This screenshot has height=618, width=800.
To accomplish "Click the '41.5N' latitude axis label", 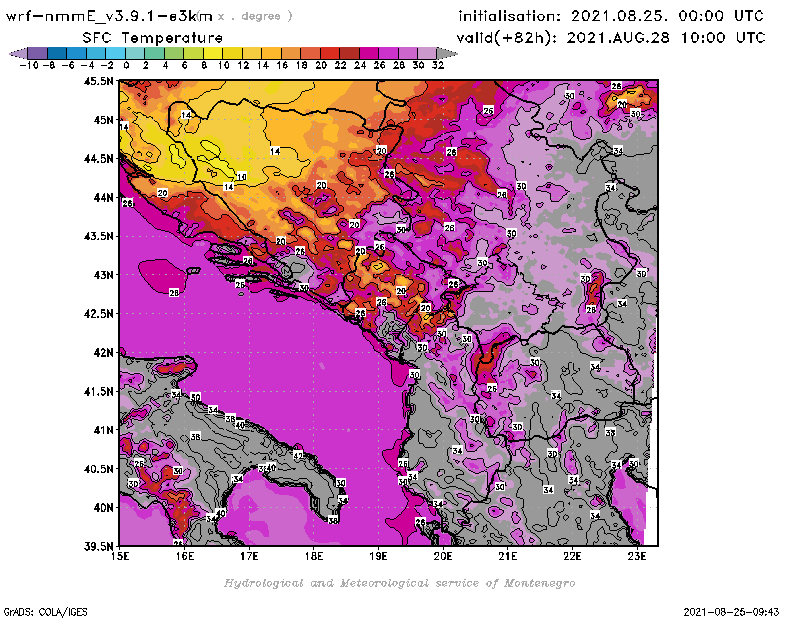I will (x=98, y=391).
